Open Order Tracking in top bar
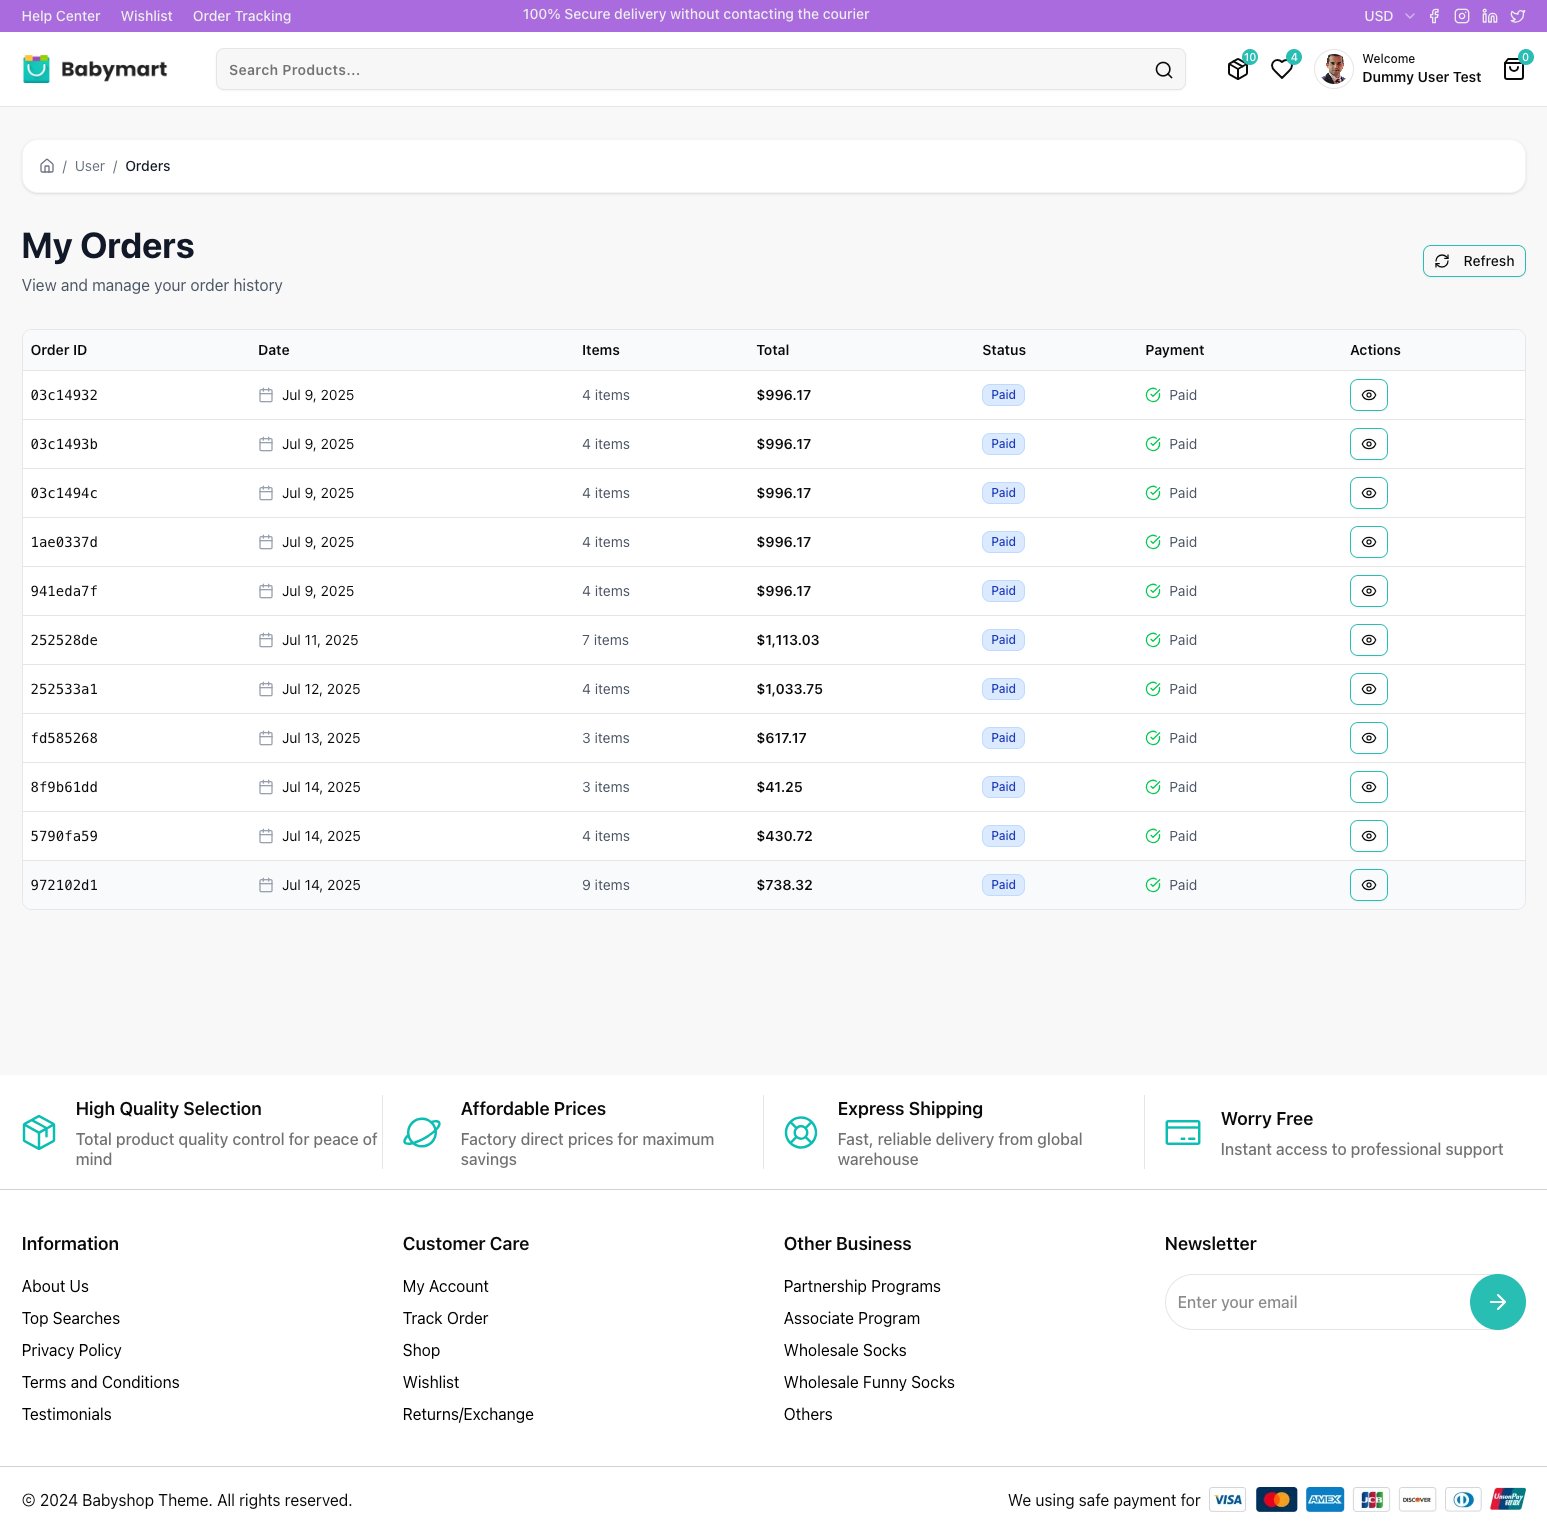 (242, 16)
